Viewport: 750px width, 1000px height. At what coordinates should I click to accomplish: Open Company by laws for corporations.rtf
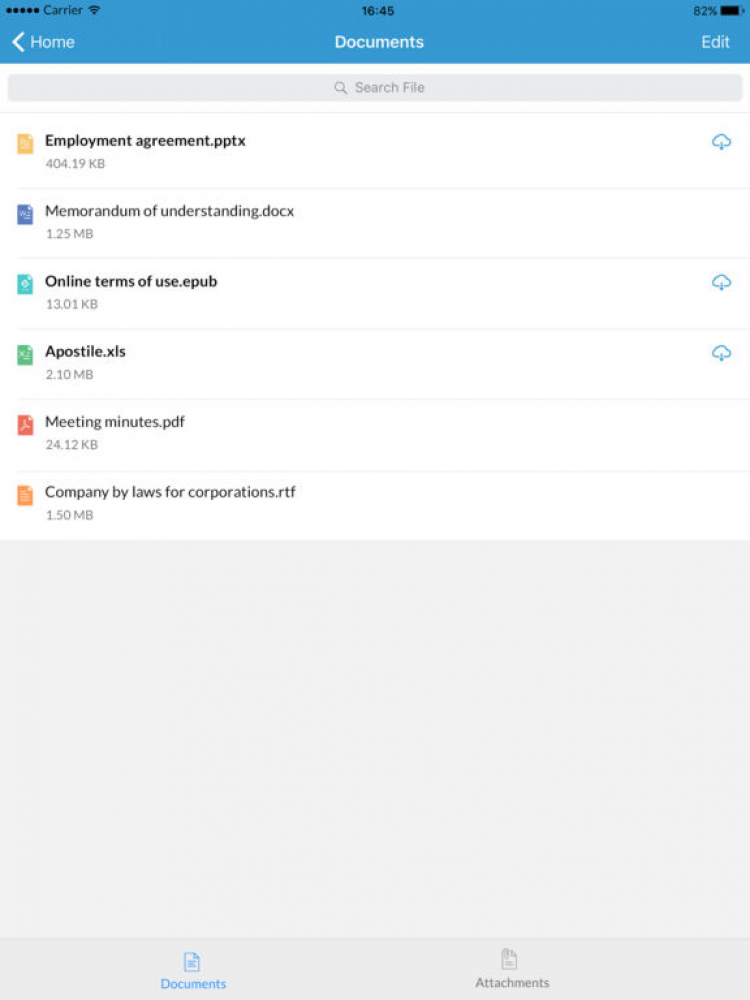[x=170, y=492]
